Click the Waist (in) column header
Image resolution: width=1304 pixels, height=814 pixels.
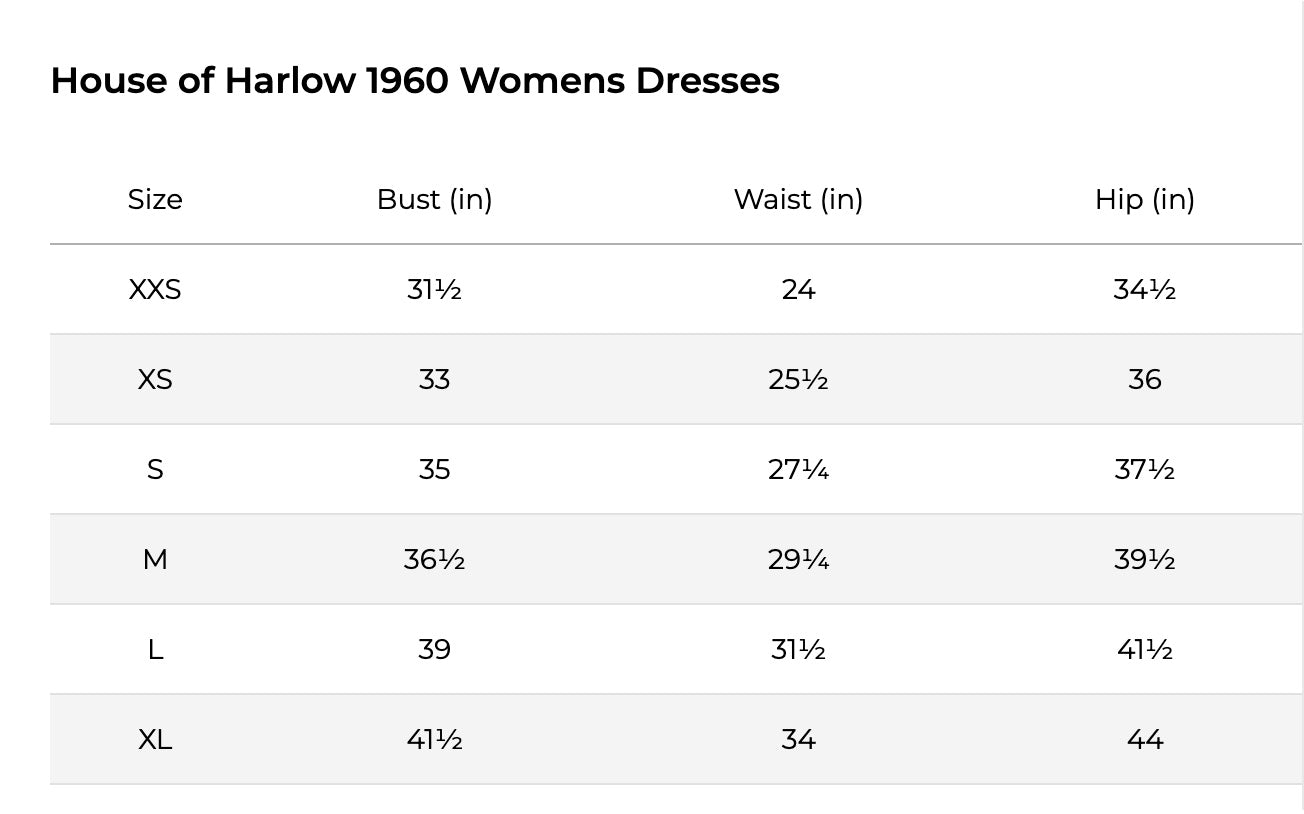coord(798,200)
